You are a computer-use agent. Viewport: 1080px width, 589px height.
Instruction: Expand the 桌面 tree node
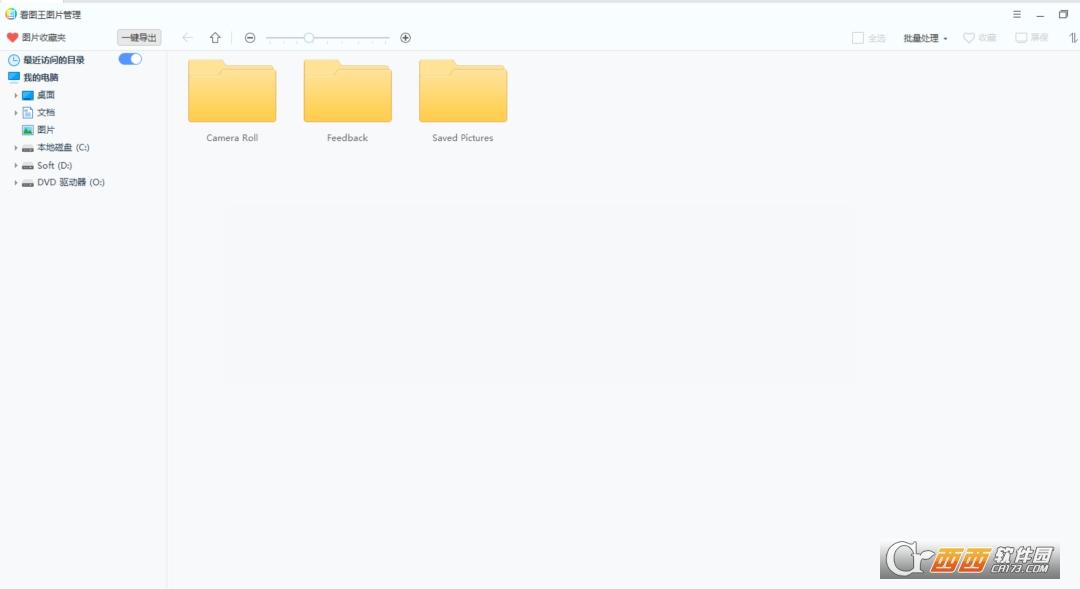16,95
